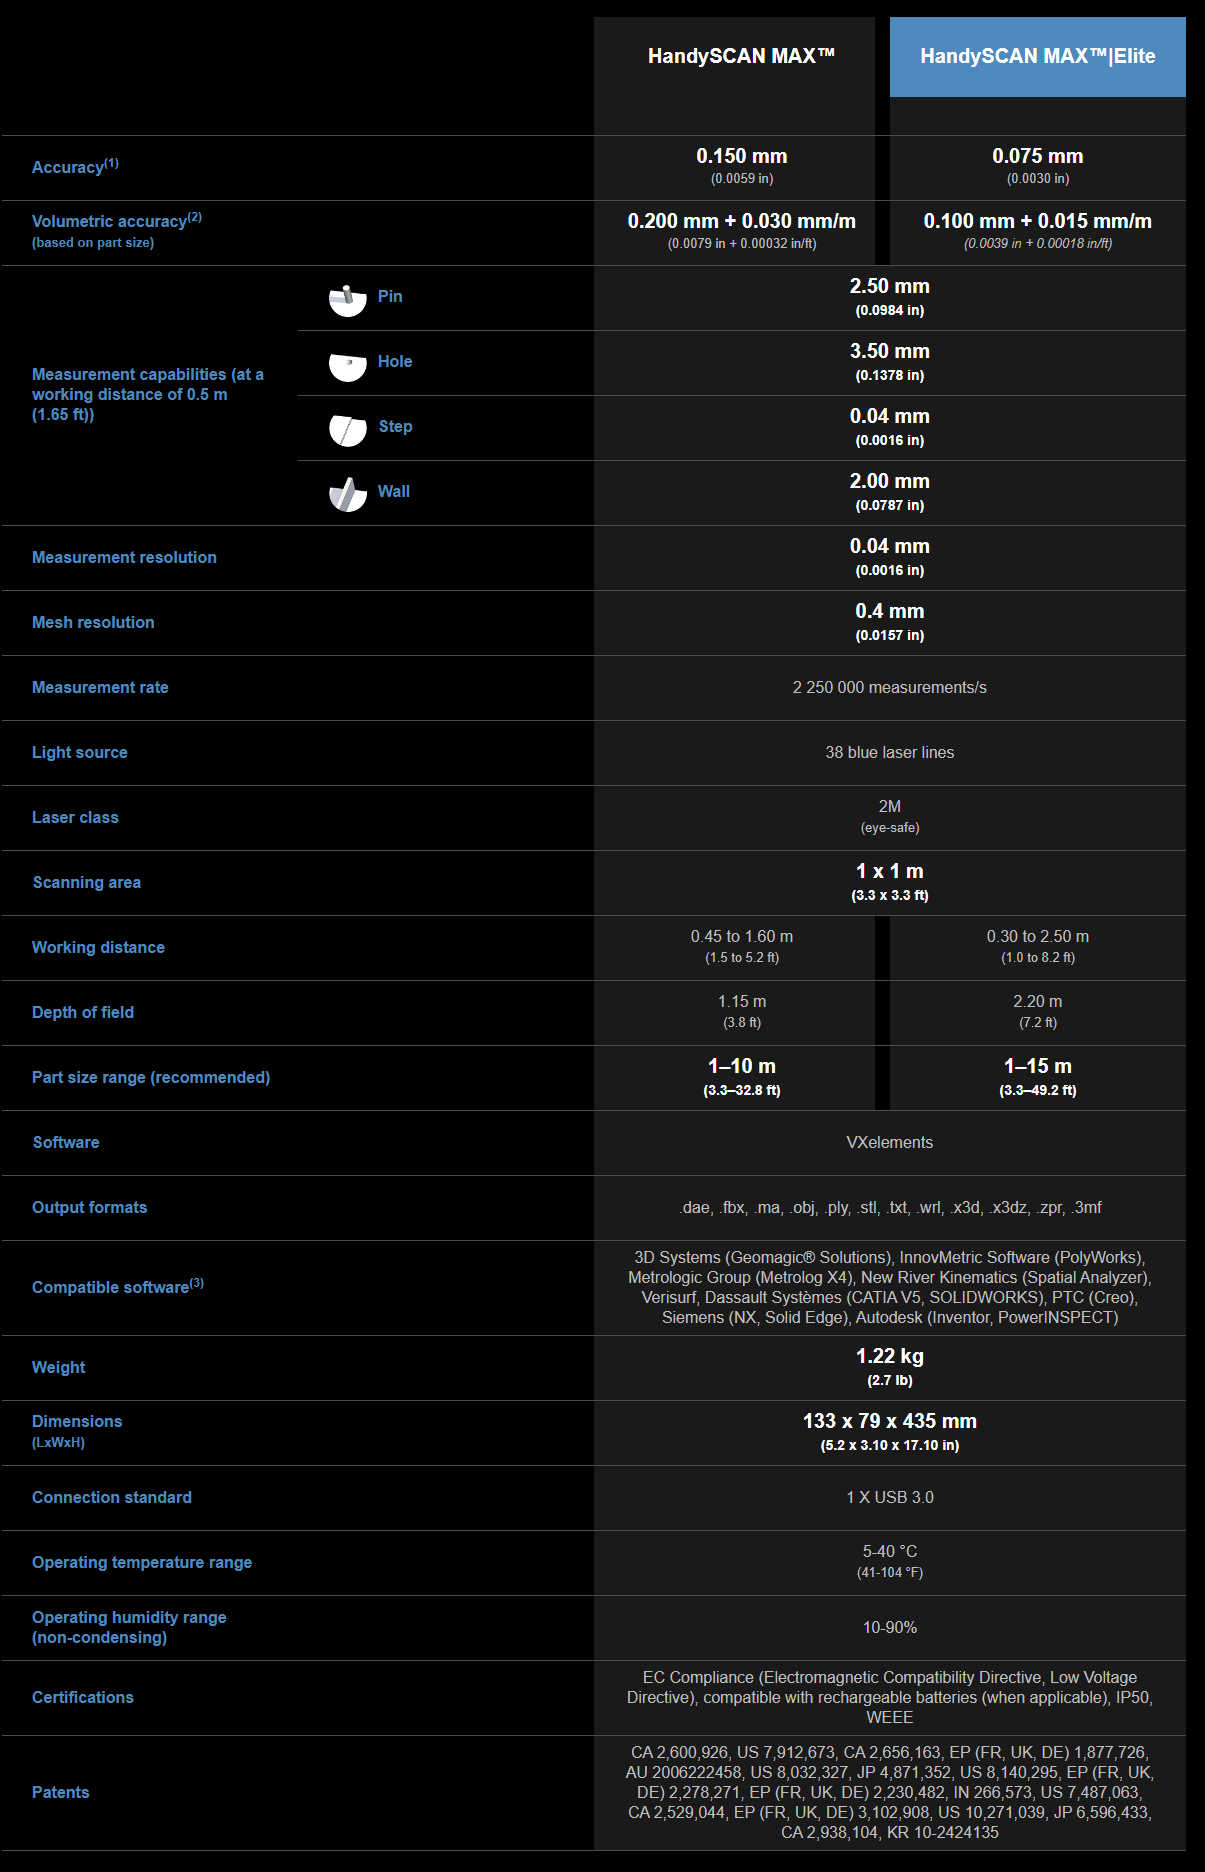Click the 38 blue laser lines value

(889, 753)
